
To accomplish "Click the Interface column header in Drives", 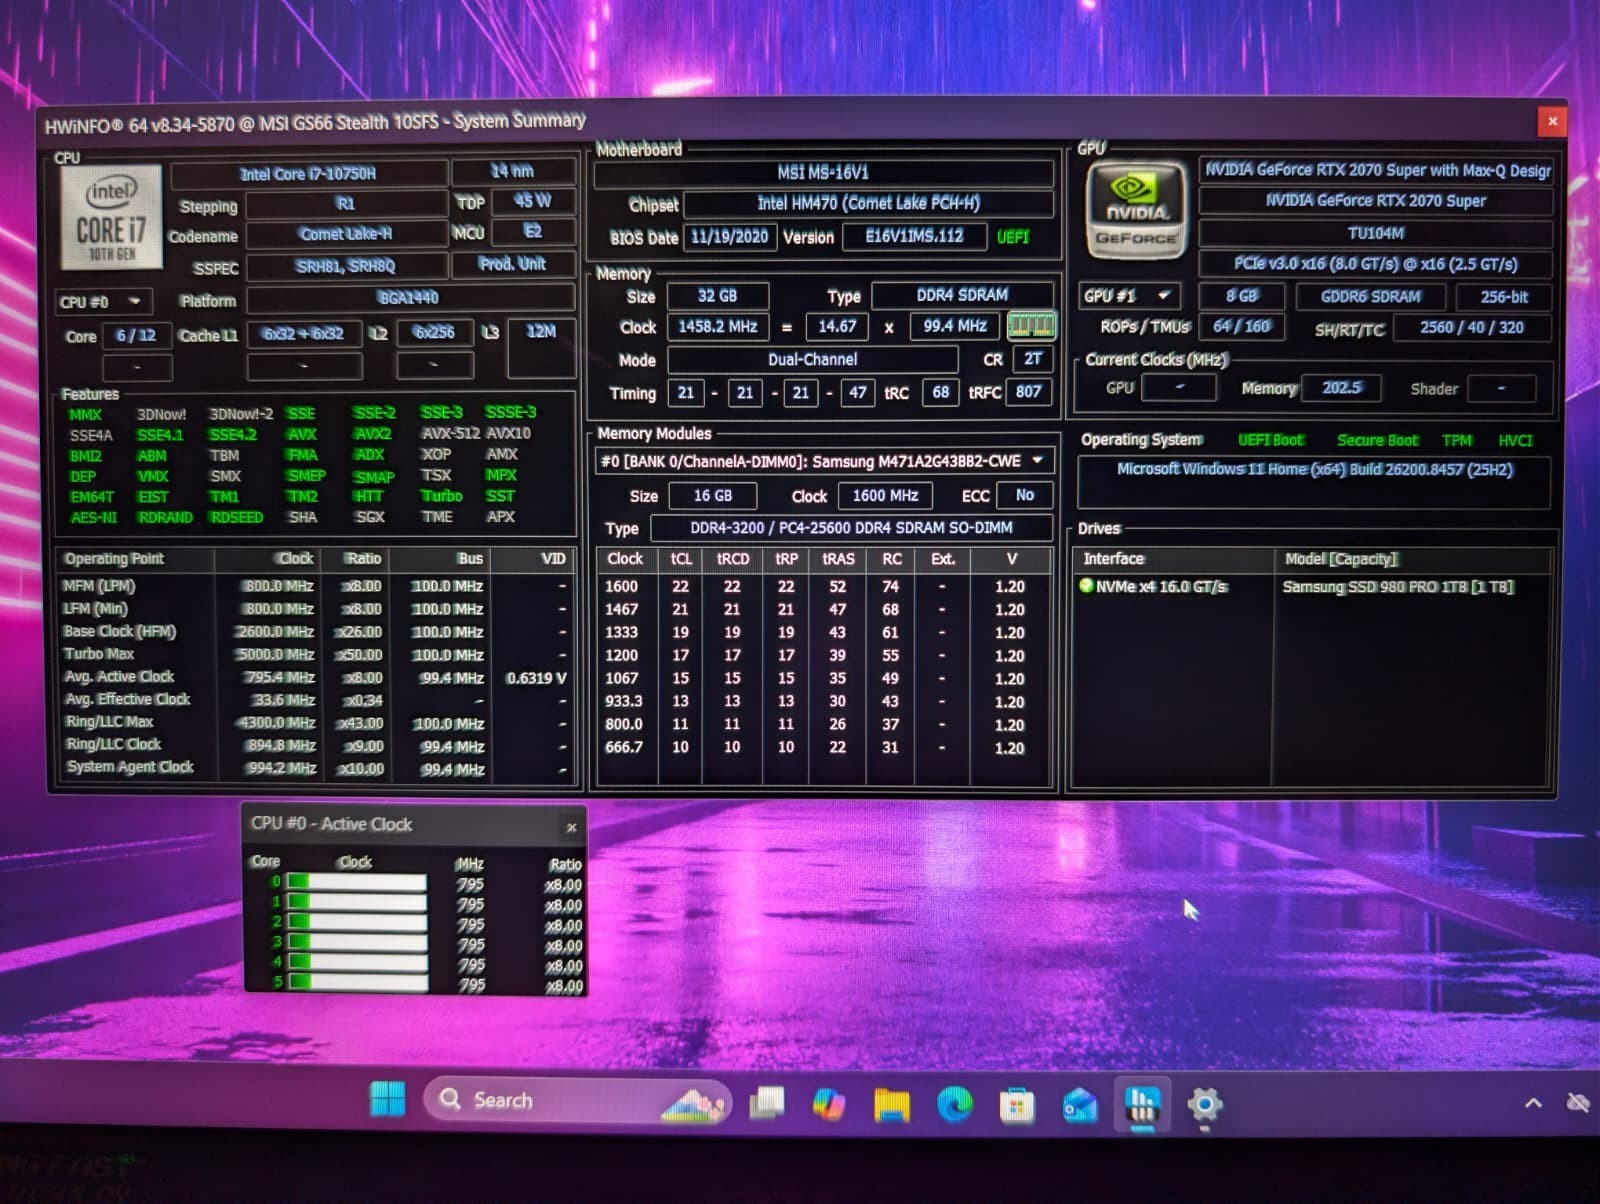I will click(x=1174, y=559).
